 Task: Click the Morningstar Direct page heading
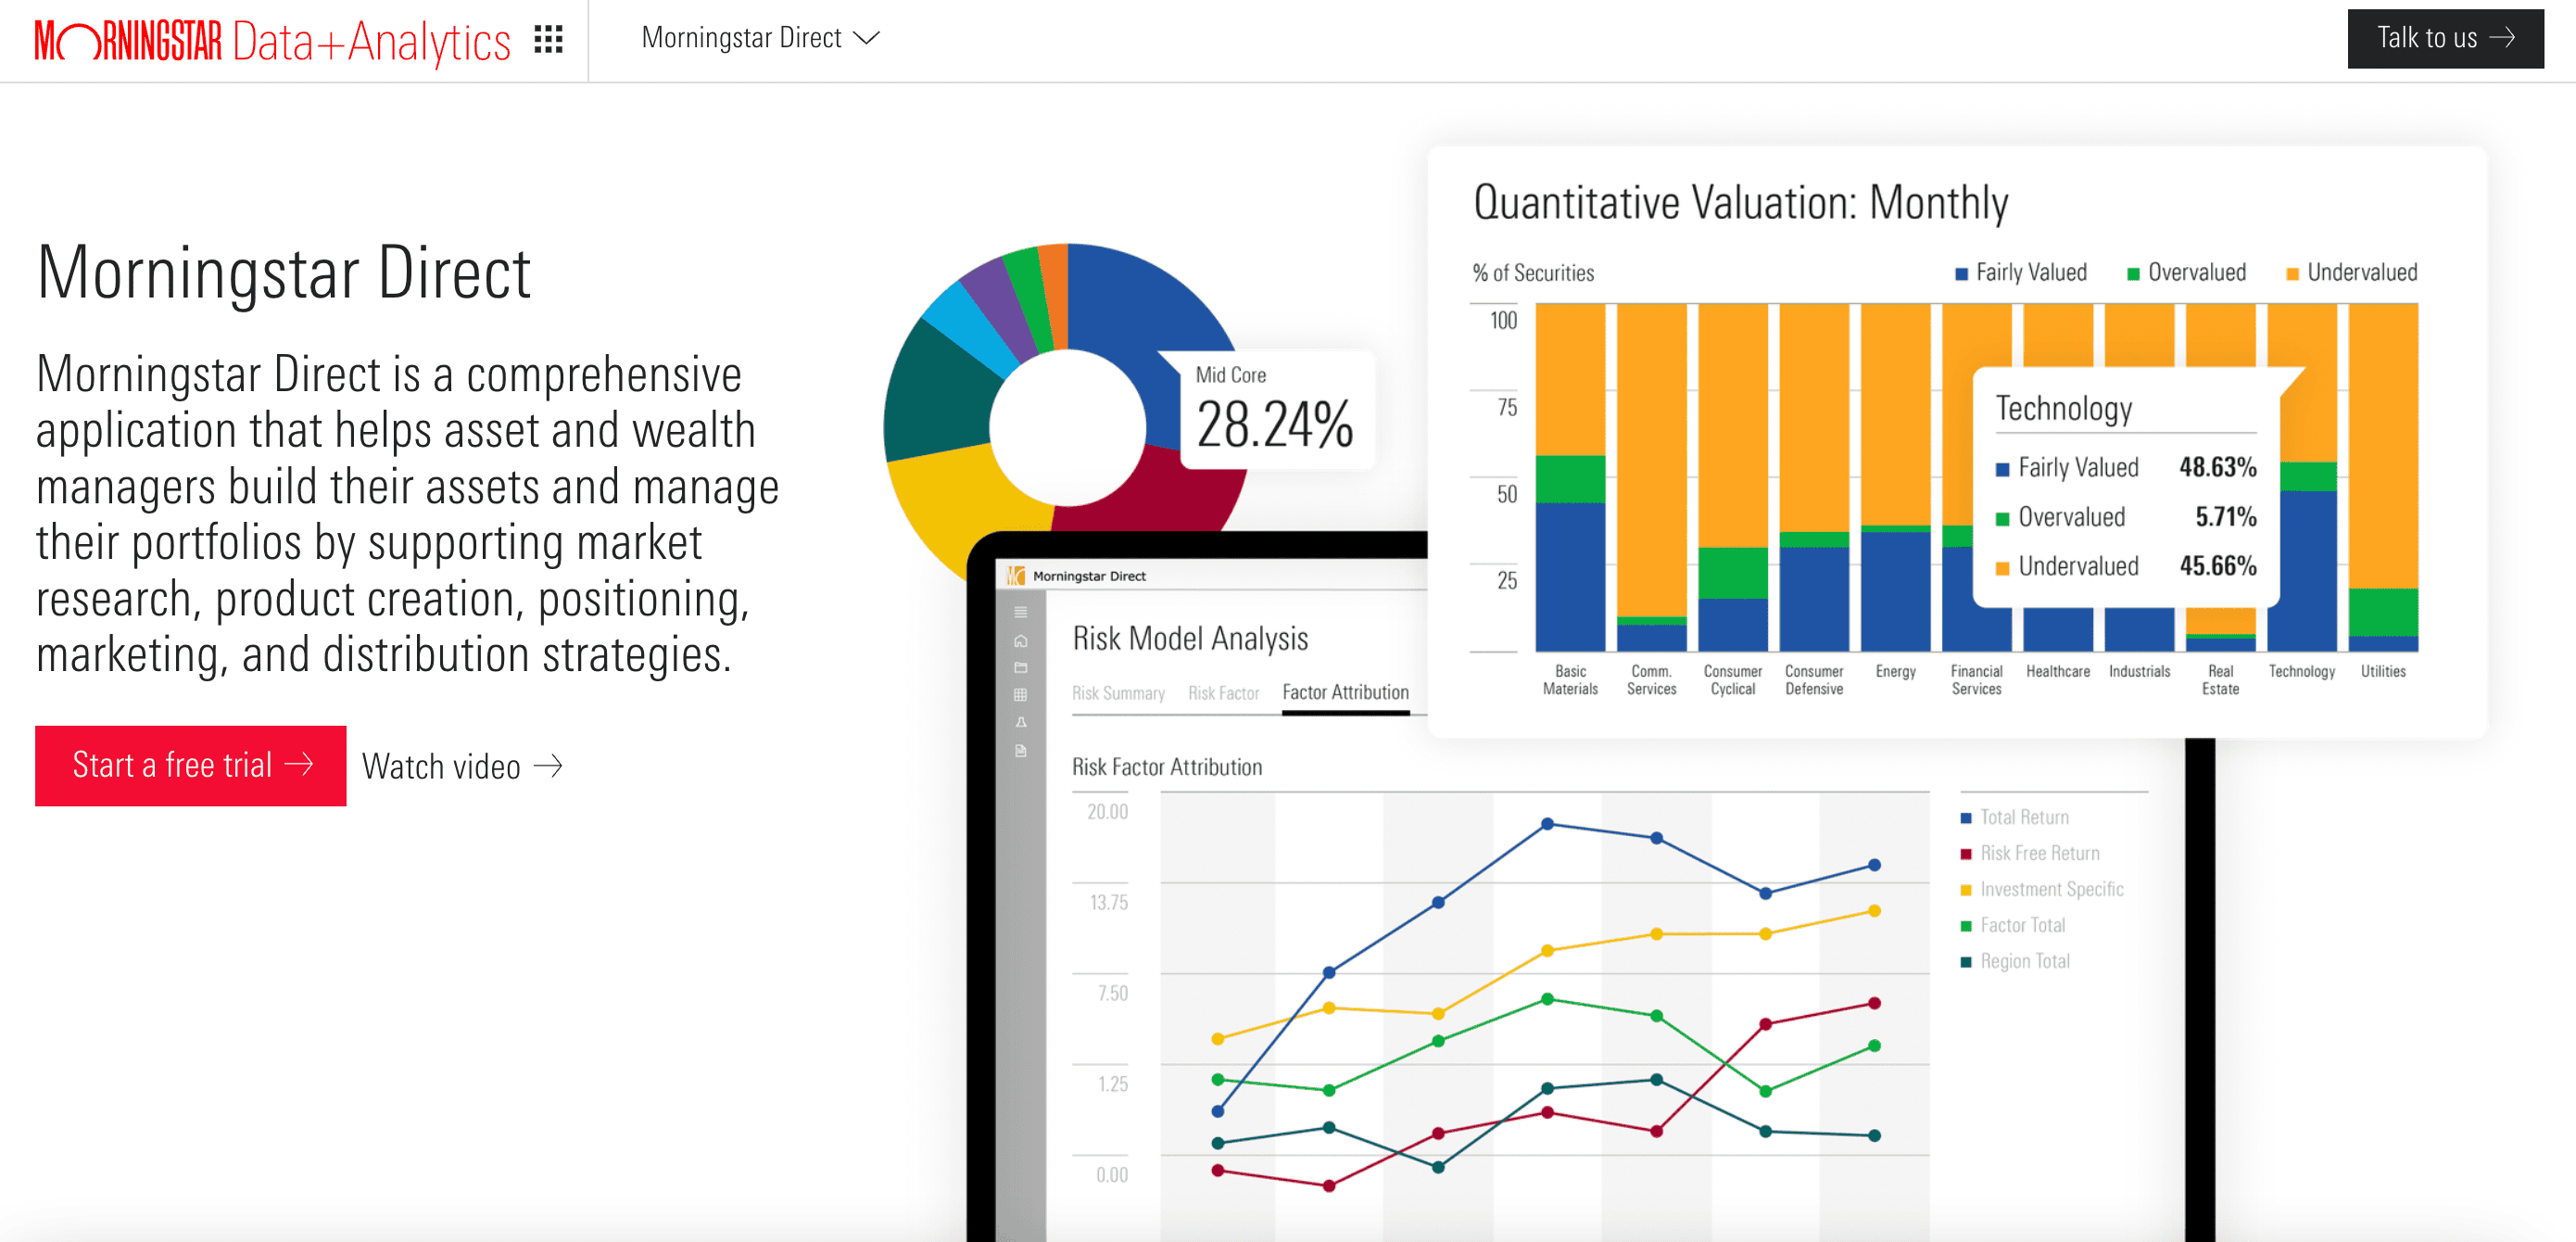pos(283,273)
